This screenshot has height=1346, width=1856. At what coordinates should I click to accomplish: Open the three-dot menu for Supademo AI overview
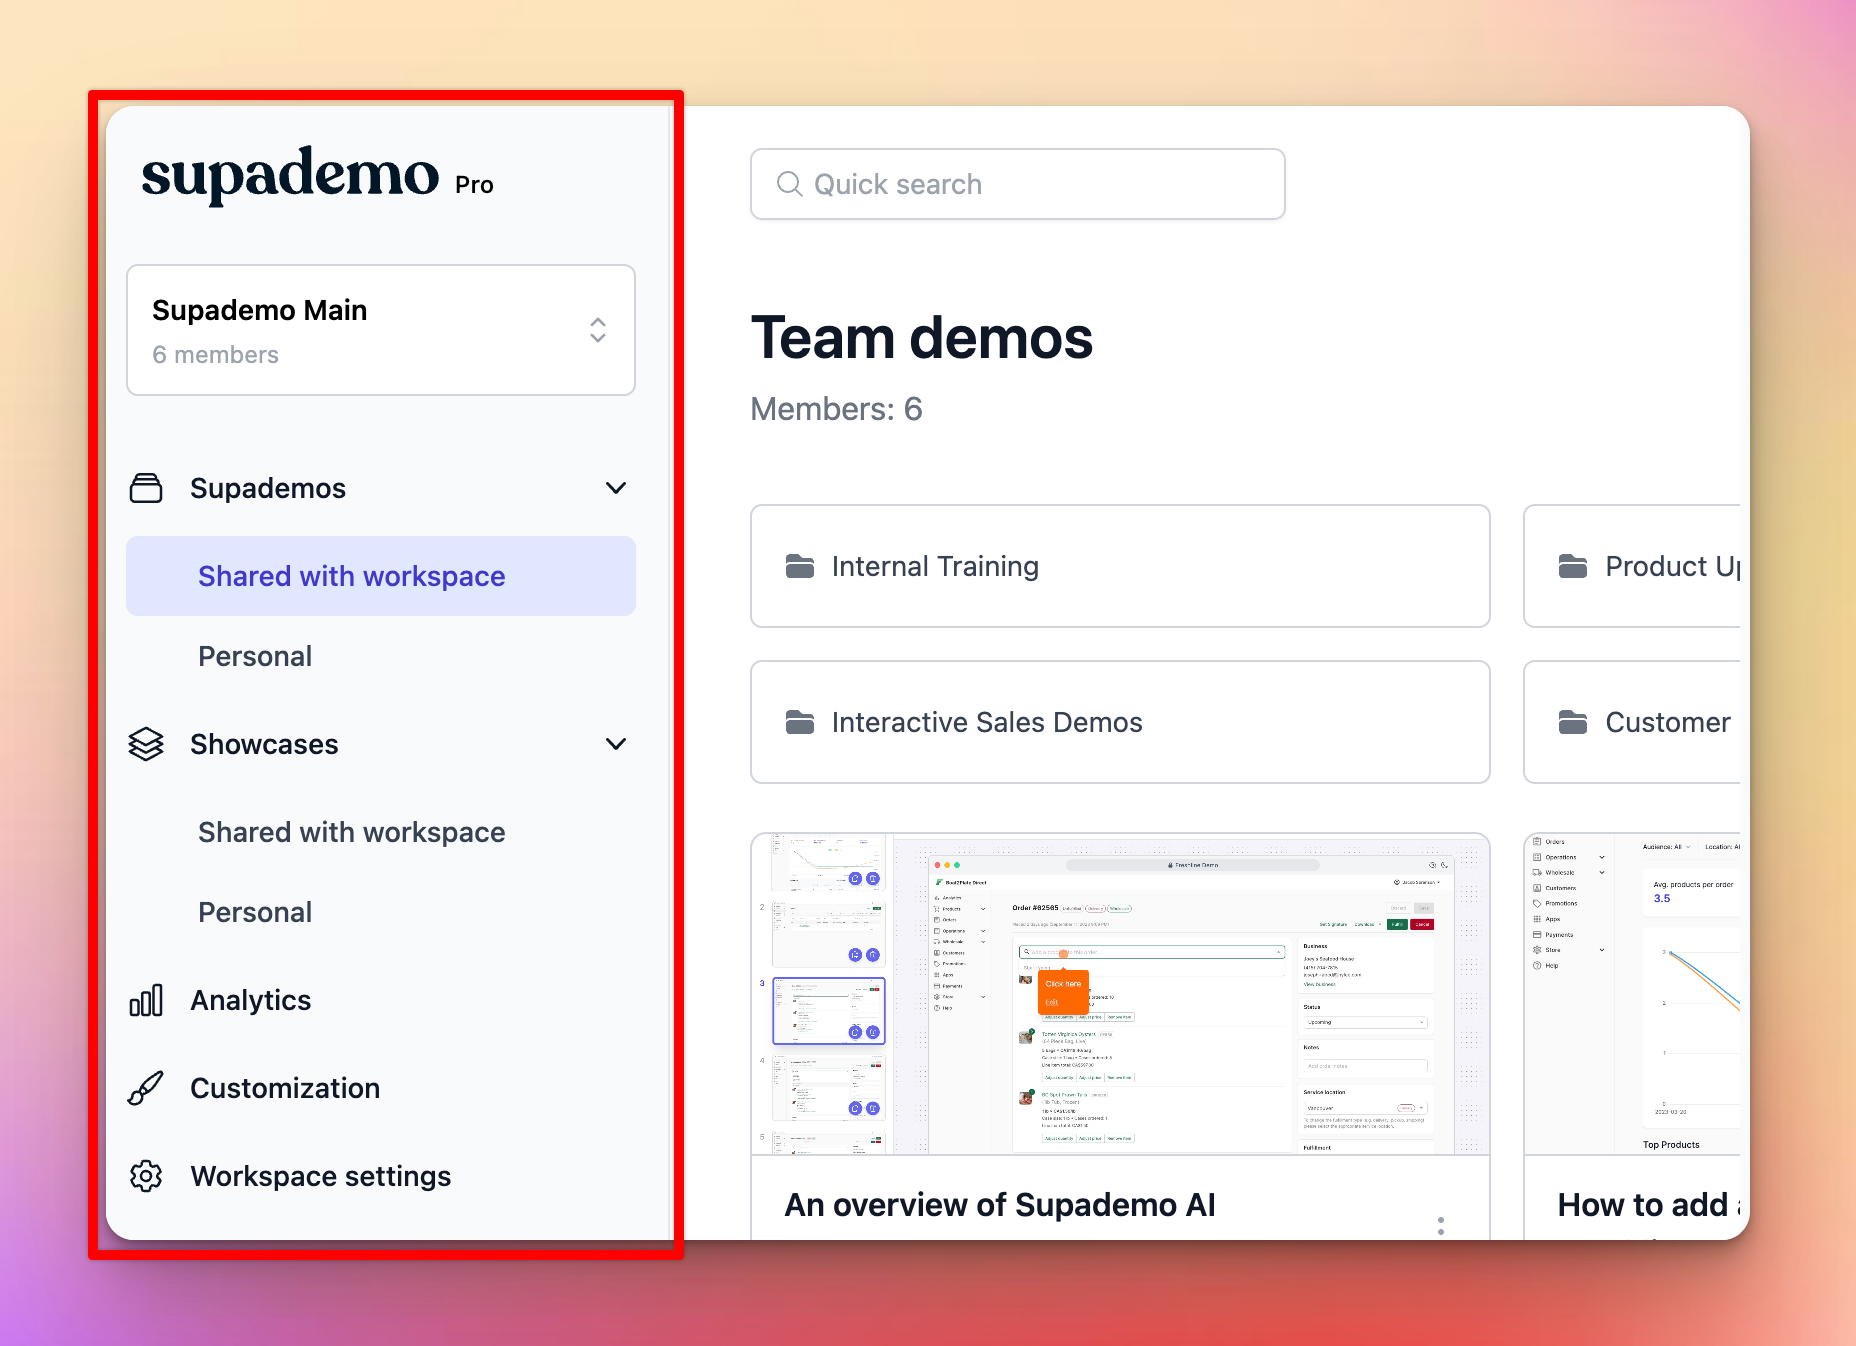1441,1226
